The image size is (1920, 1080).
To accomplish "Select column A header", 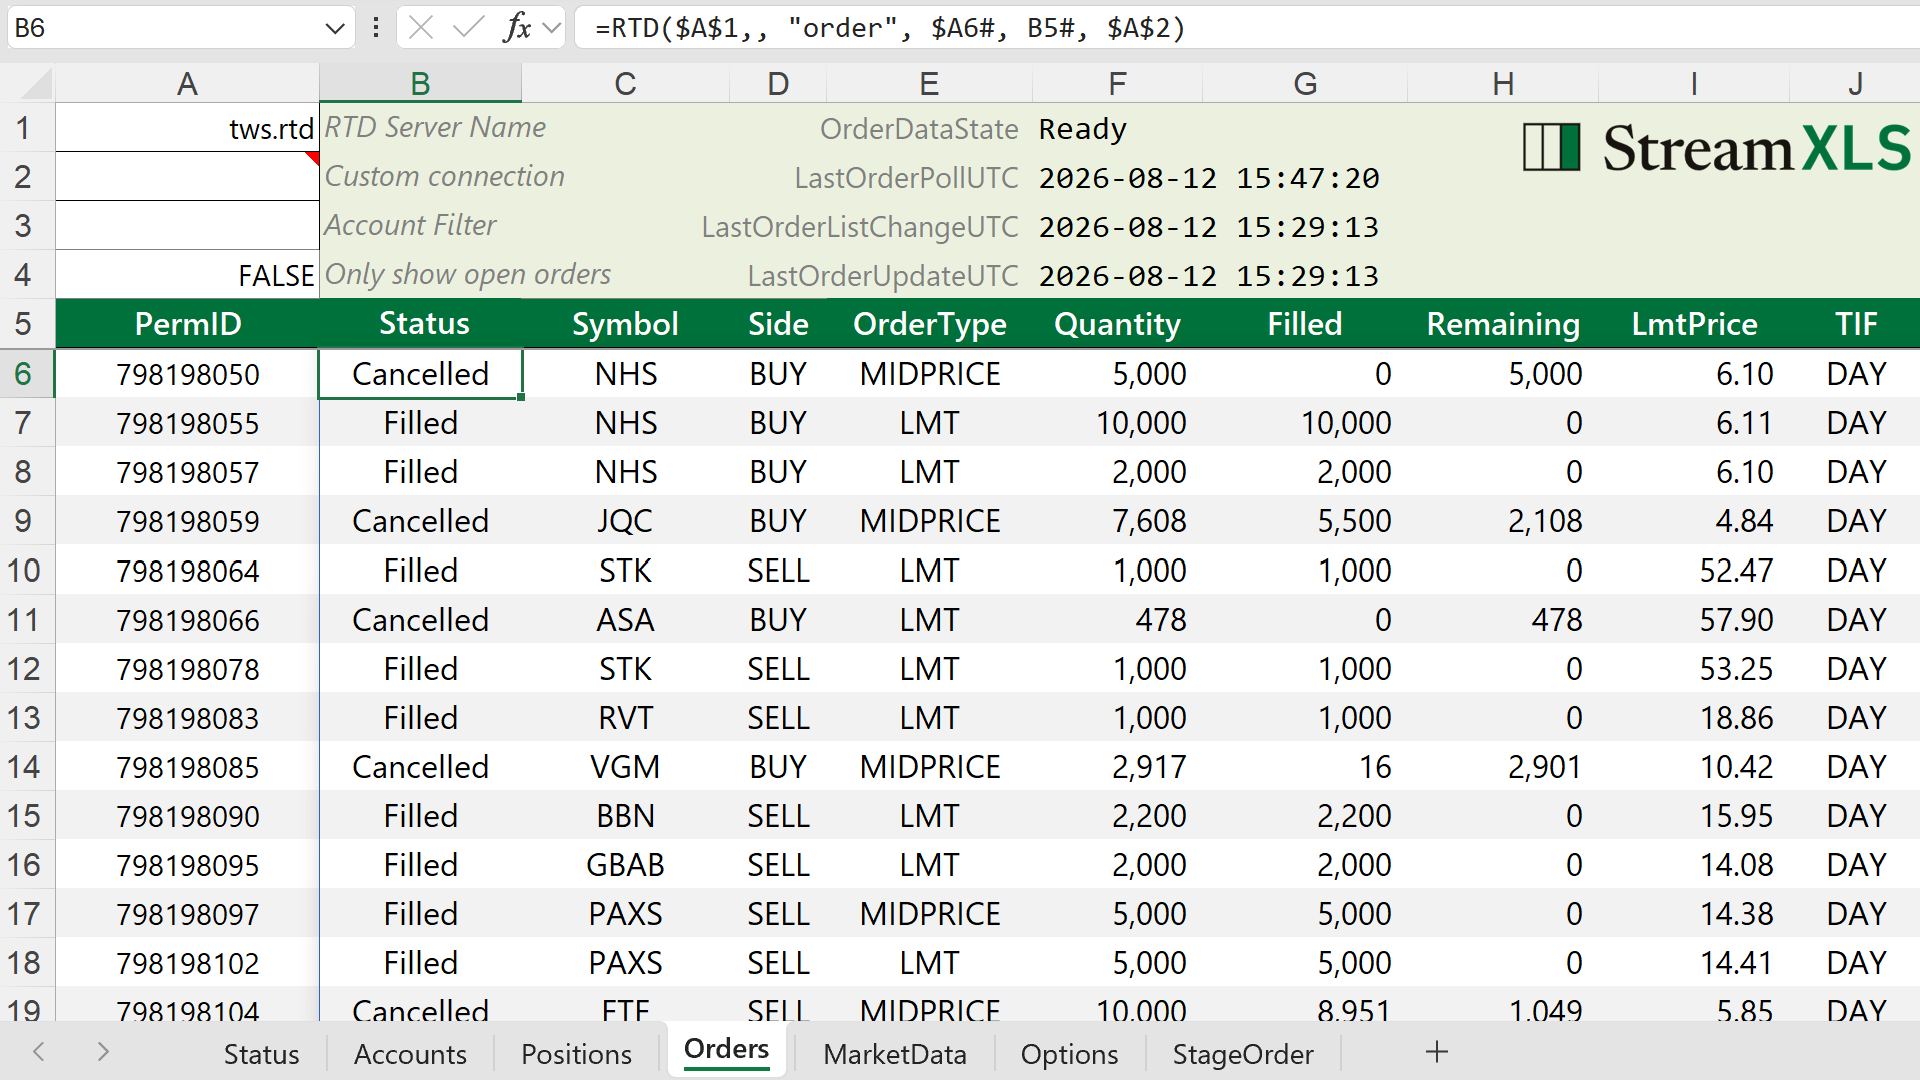I will (x=187, y=83).
